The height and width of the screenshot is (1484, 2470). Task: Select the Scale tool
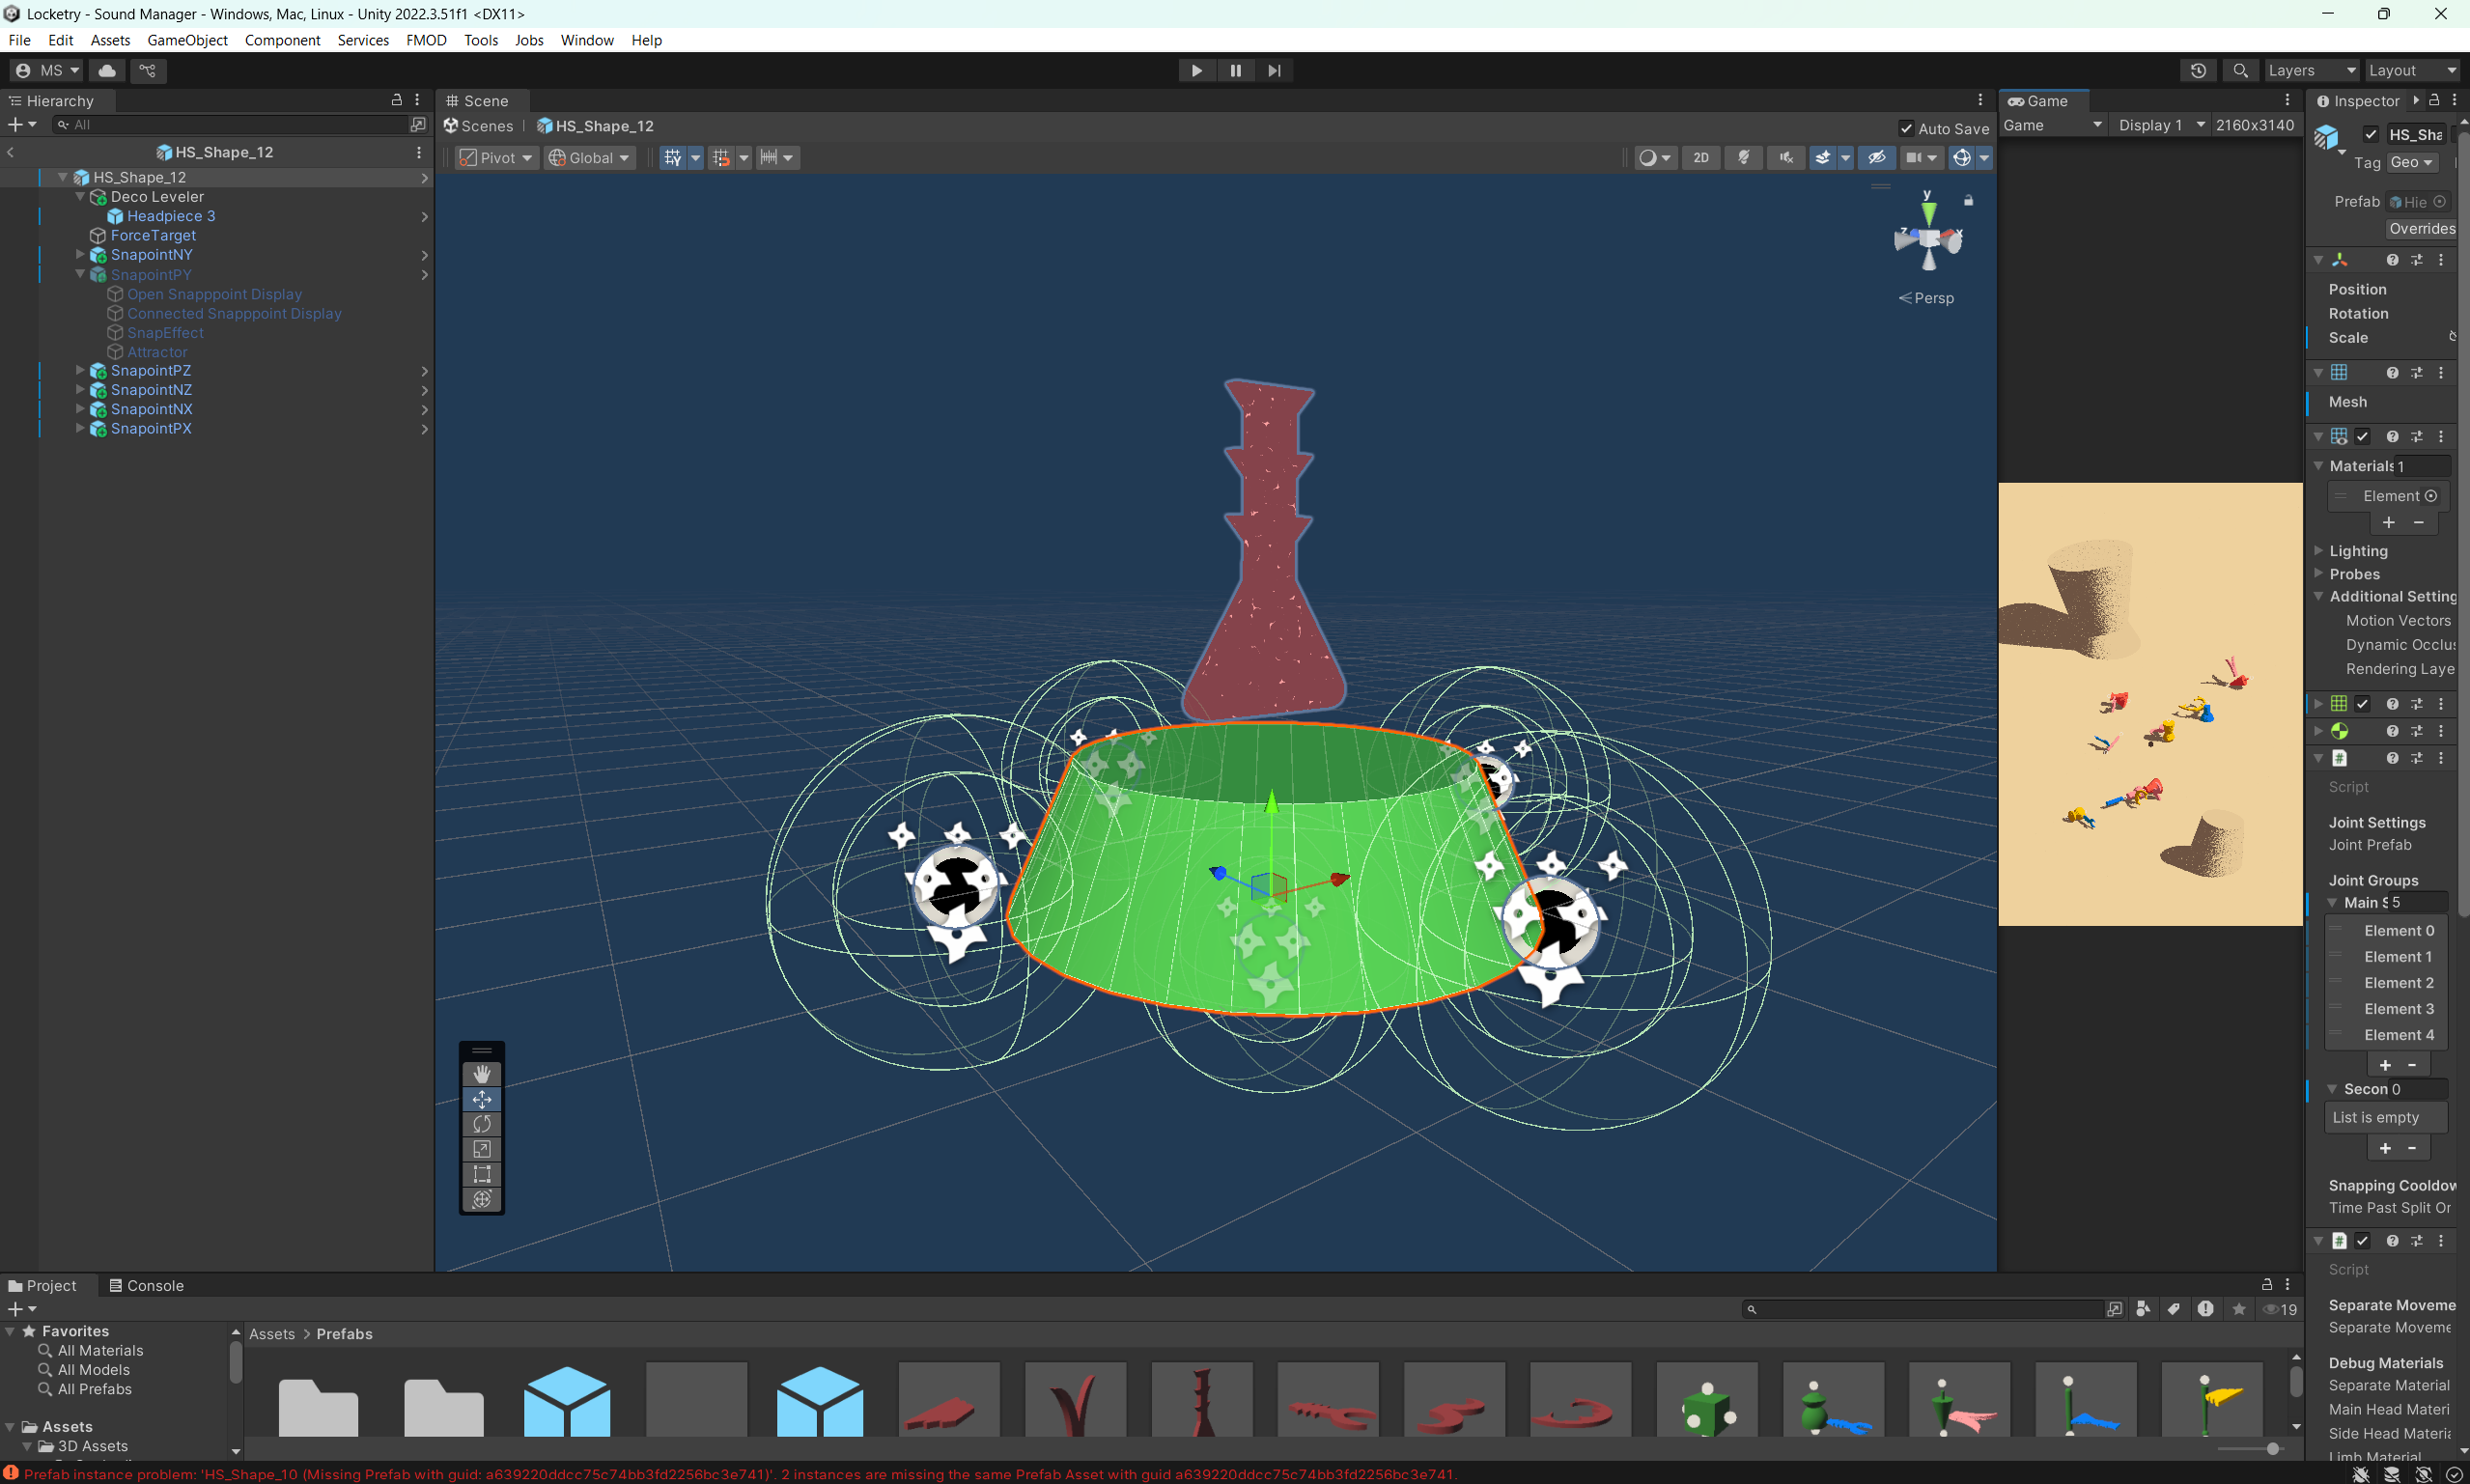pyautogui.click(x=481, y=1149)
